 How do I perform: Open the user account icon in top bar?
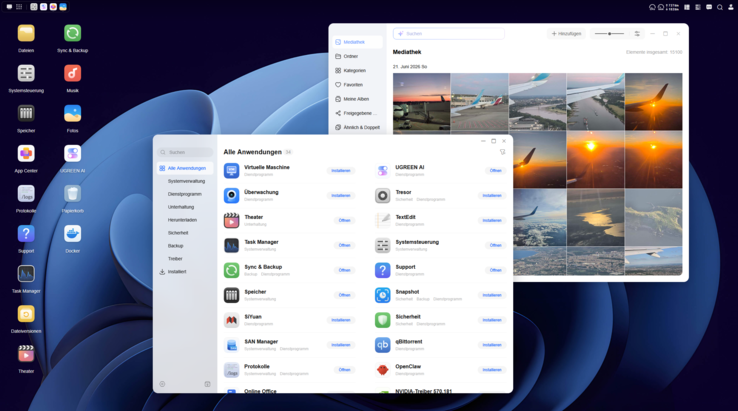click(730, 7)
